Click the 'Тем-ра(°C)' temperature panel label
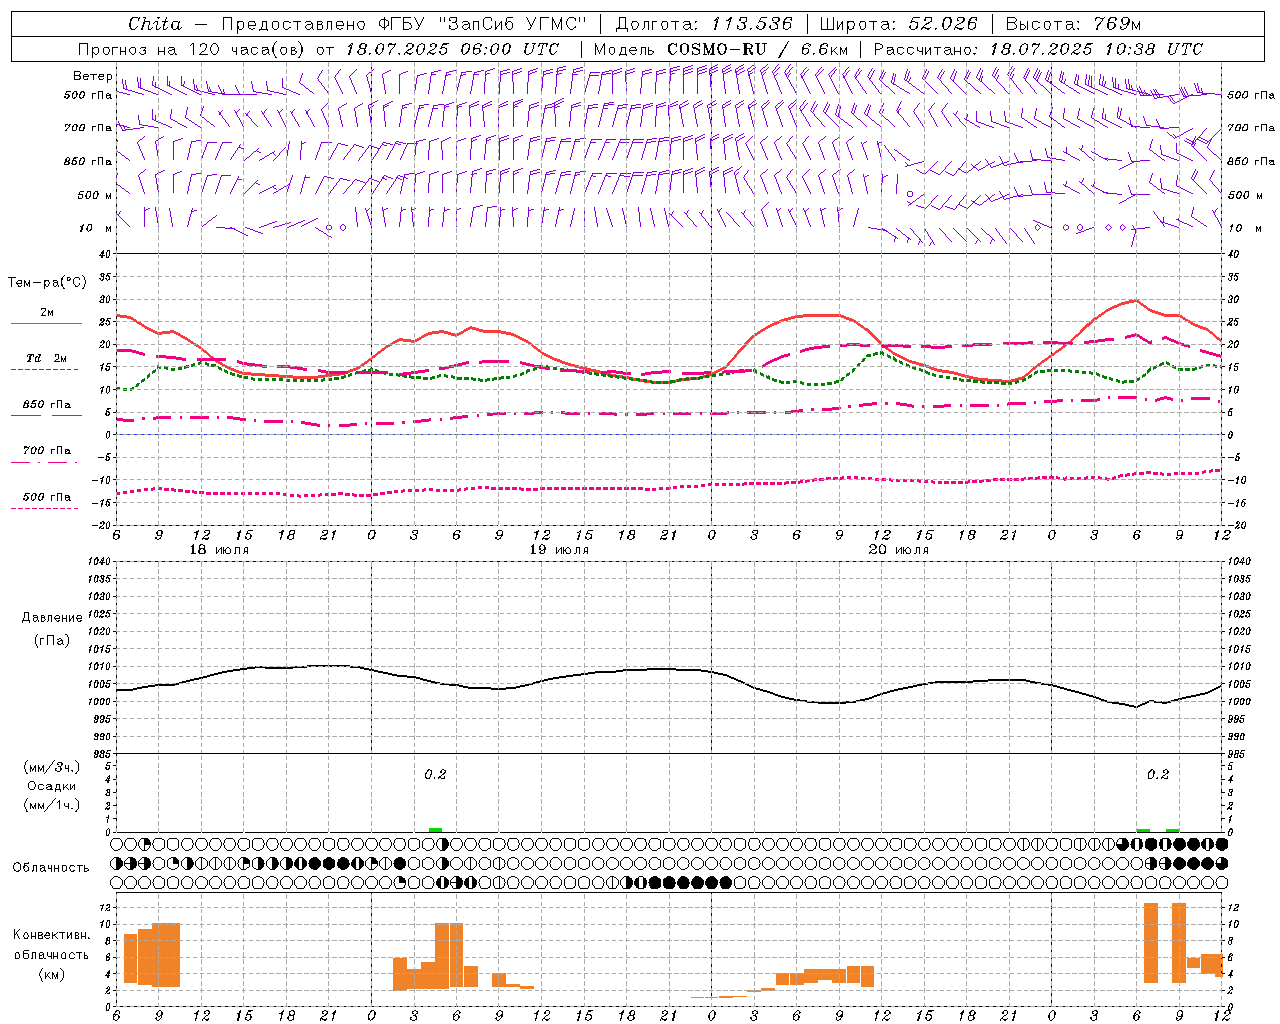This screenshot has width=1280, height=1024. tap(47, 283)
